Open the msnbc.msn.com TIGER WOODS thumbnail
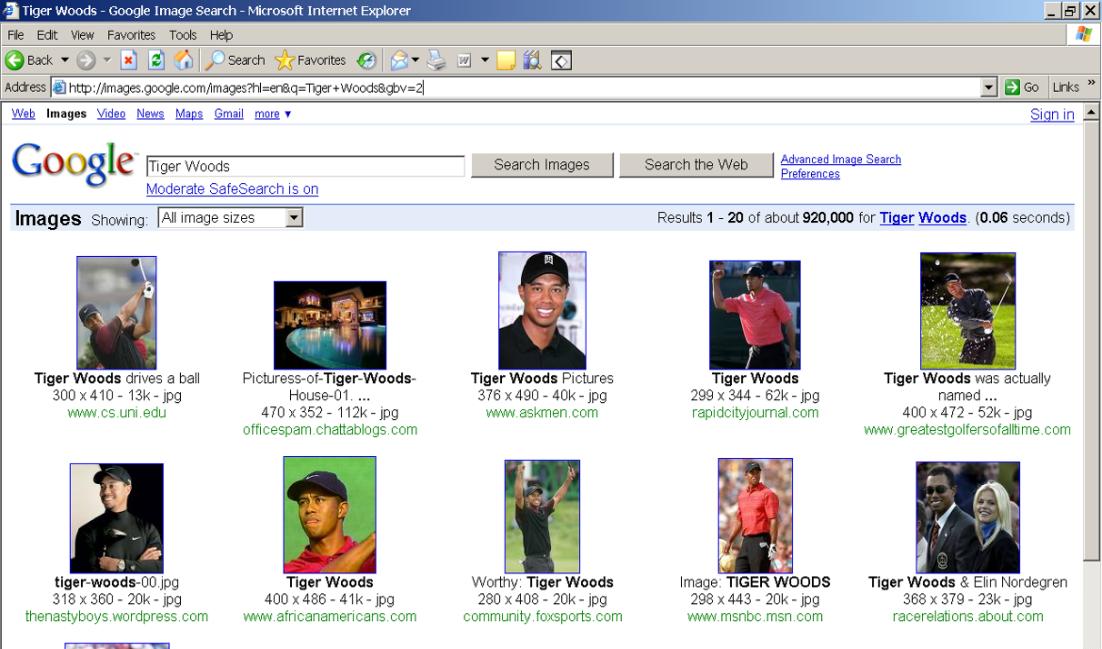1102x649 pixels. 755,515
